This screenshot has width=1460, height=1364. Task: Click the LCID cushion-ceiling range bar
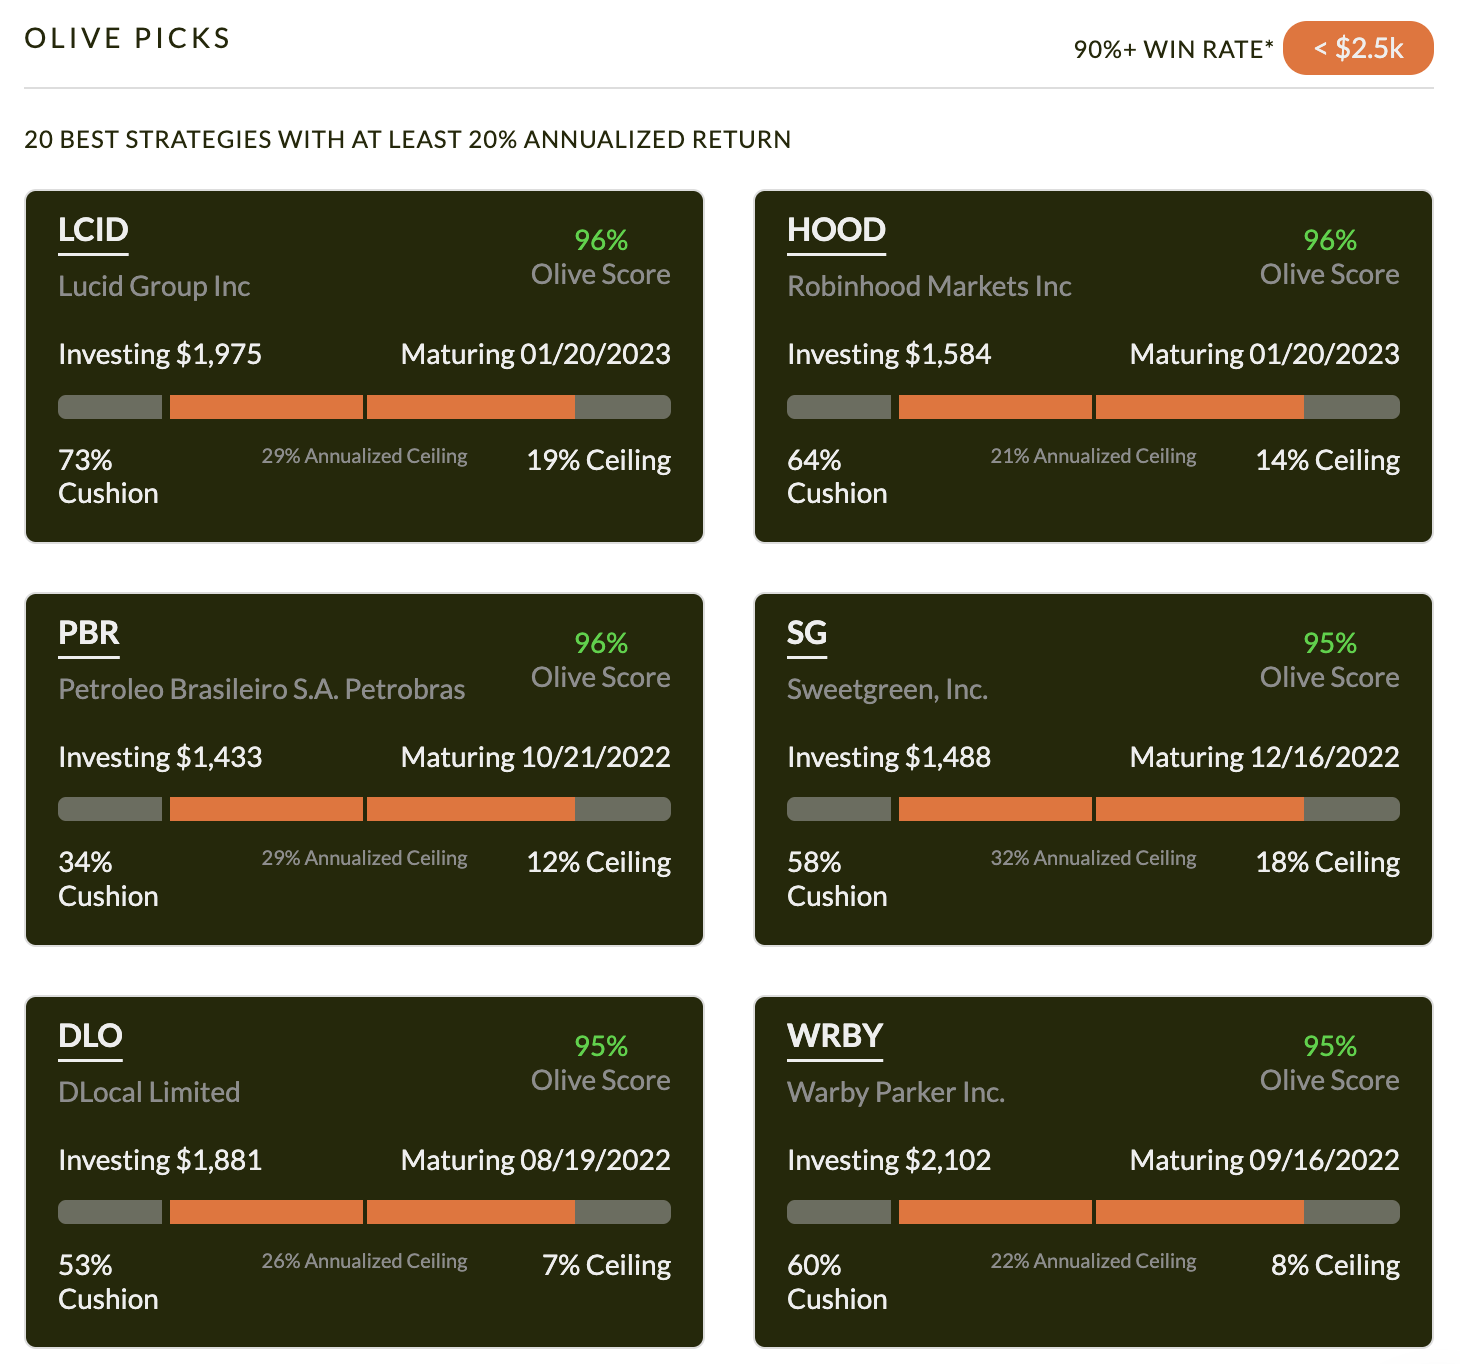click(364, 407)
